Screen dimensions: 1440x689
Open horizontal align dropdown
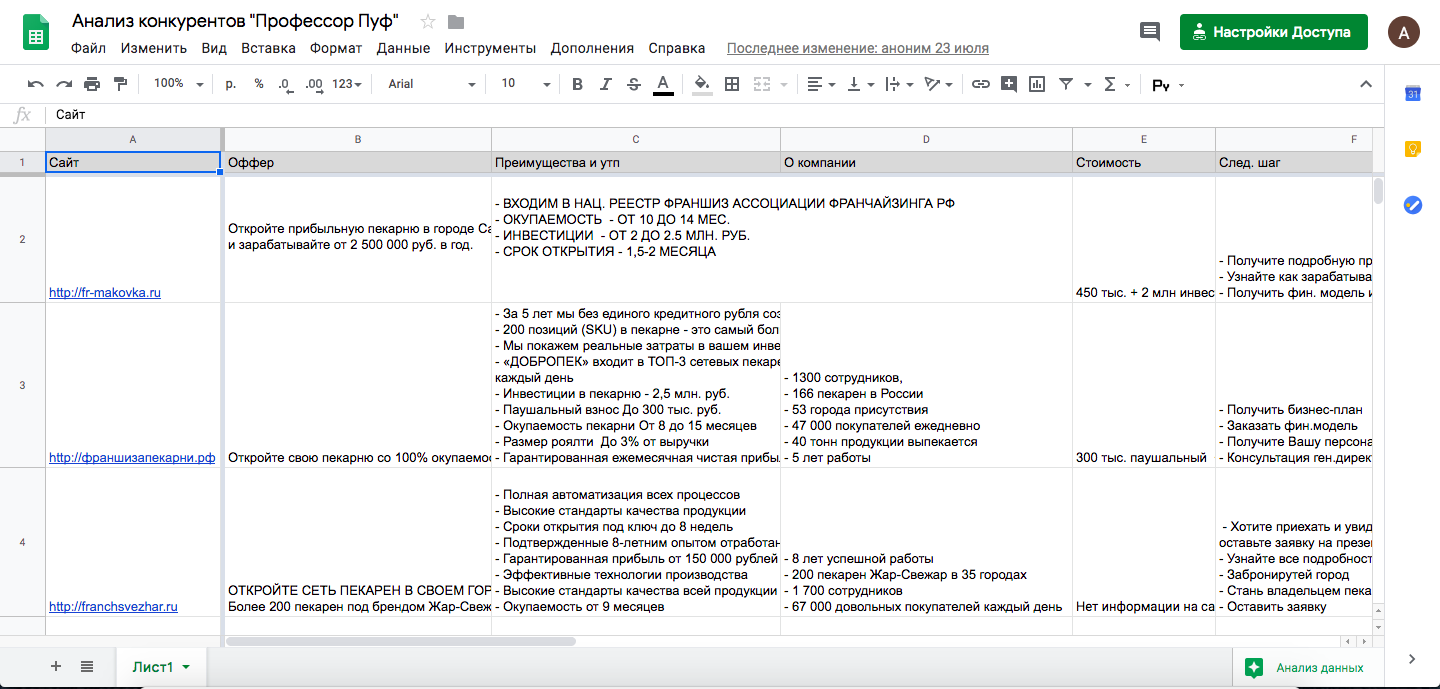821,84
